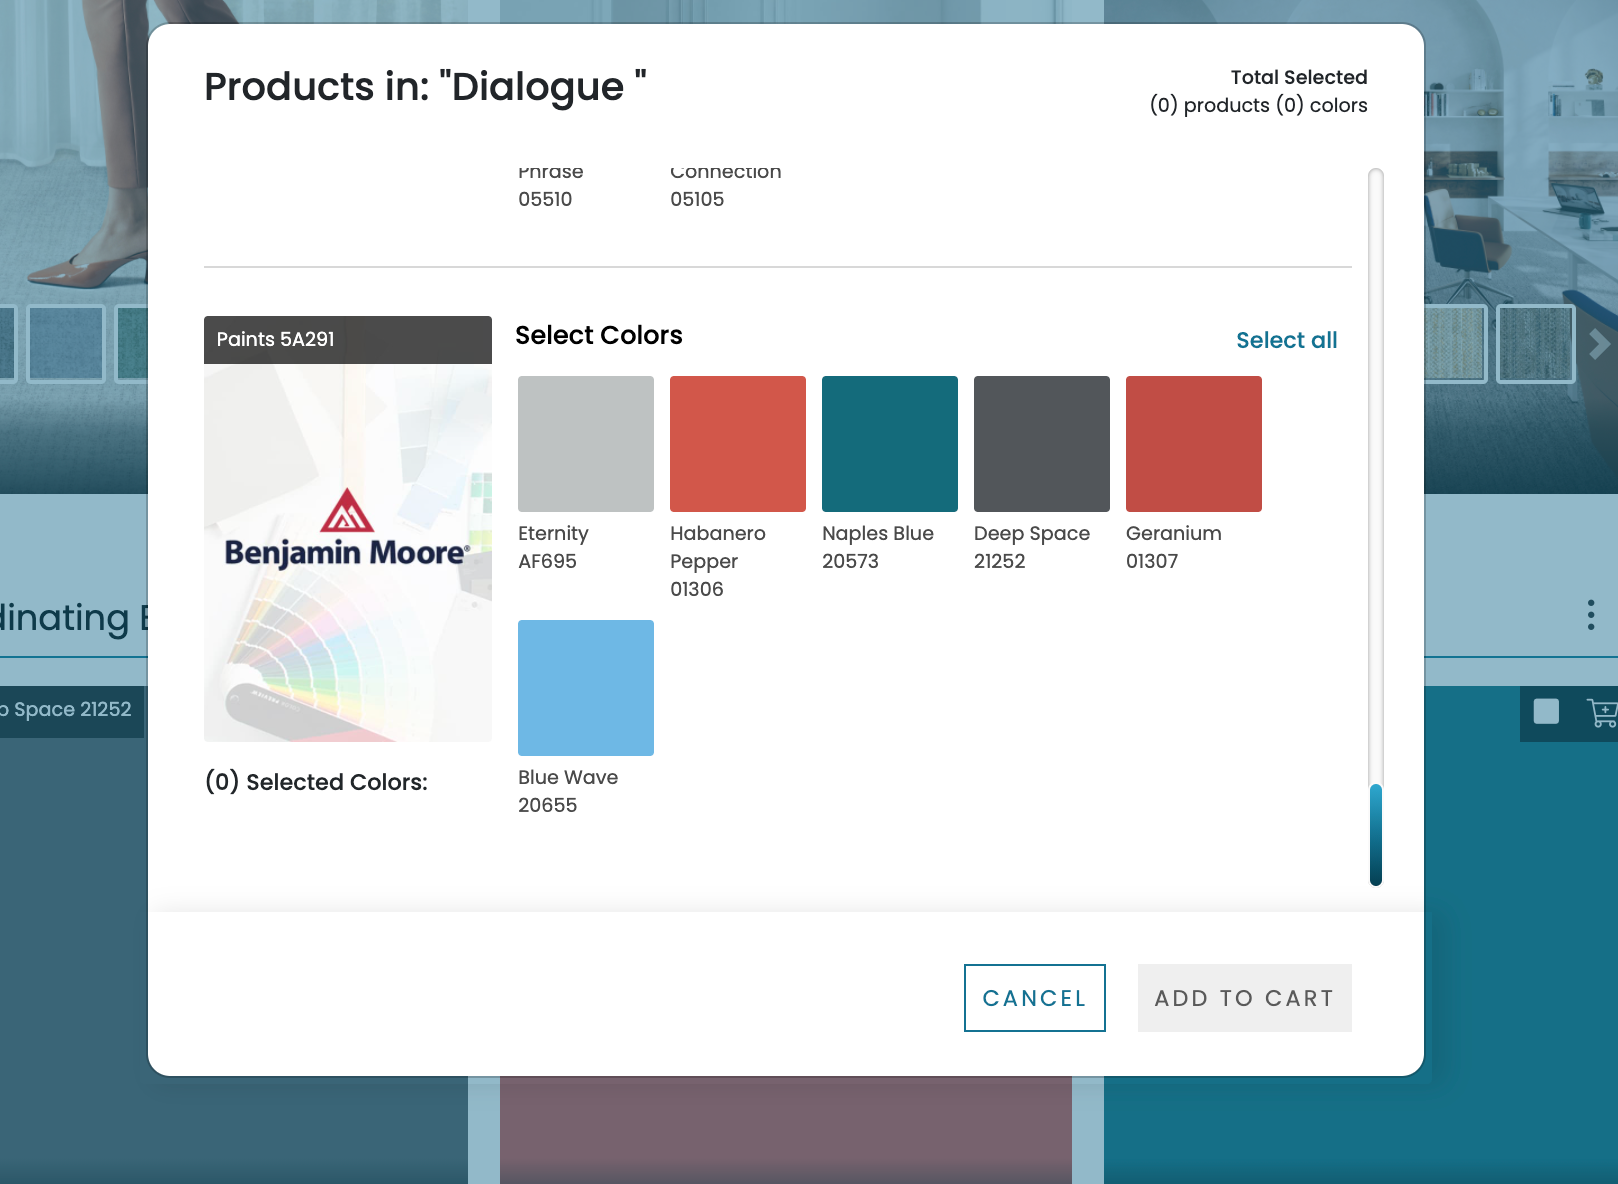Click the Space 21252 tag behind dialog
The width and height of the screenshot is (1618, 1184).
(x=70, y=710)
